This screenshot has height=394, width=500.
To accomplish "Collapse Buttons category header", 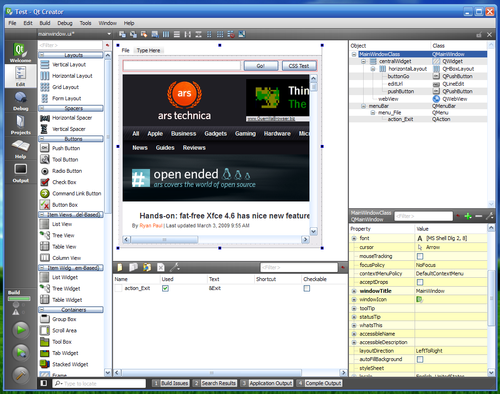I will pyautogui.click(x=71, y=139).
